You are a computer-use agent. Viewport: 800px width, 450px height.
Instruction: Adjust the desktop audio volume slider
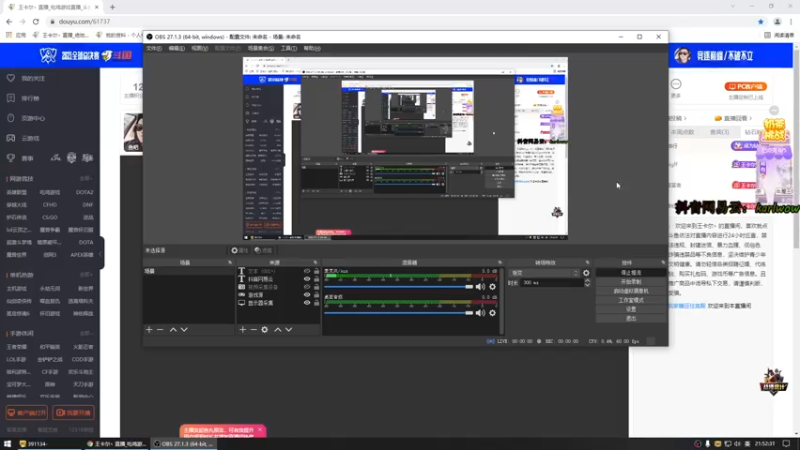coord(398,313)
